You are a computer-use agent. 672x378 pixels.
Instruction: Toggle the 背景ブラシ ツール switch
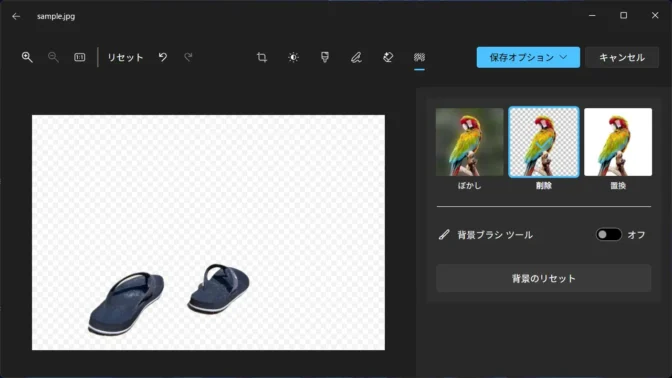coord(609,234)
